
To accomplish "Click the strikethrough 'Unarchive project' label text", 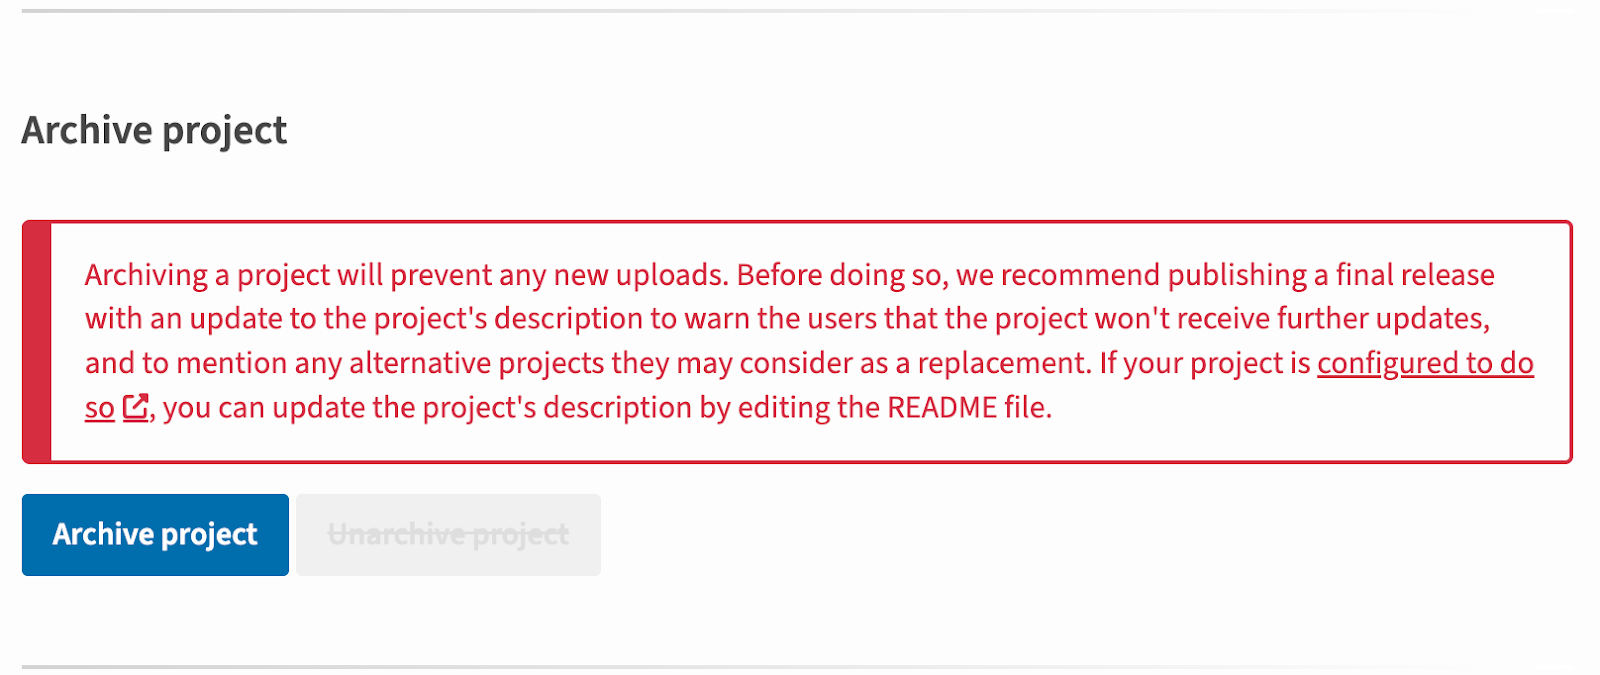I will [447, 534].
